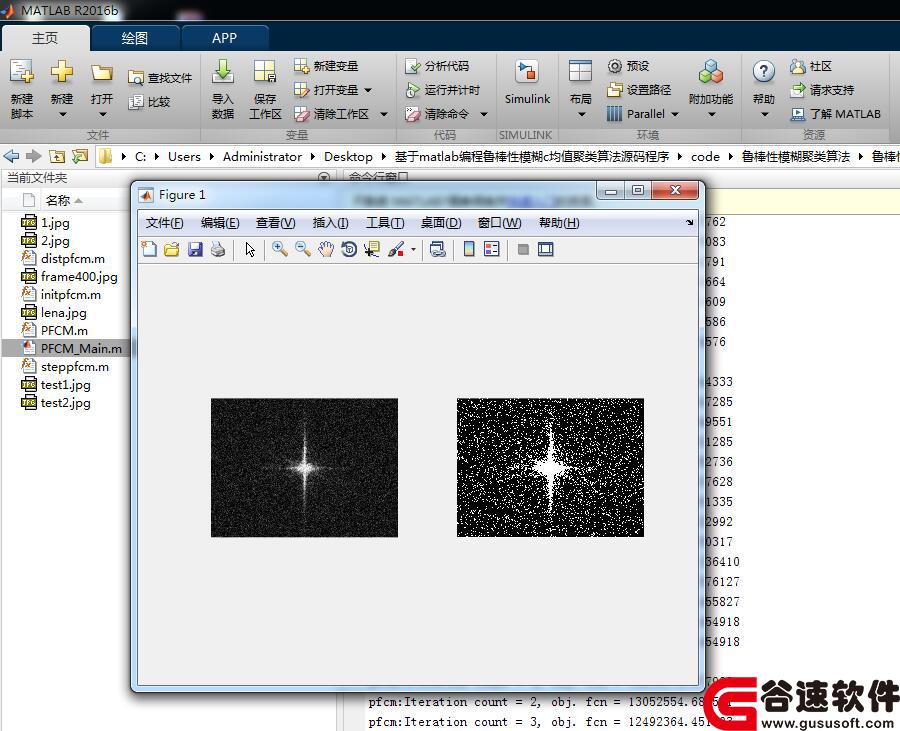Switch to the Home (主页) tab
This screenshot has height=731, width=900.
[x=45, y=38]
